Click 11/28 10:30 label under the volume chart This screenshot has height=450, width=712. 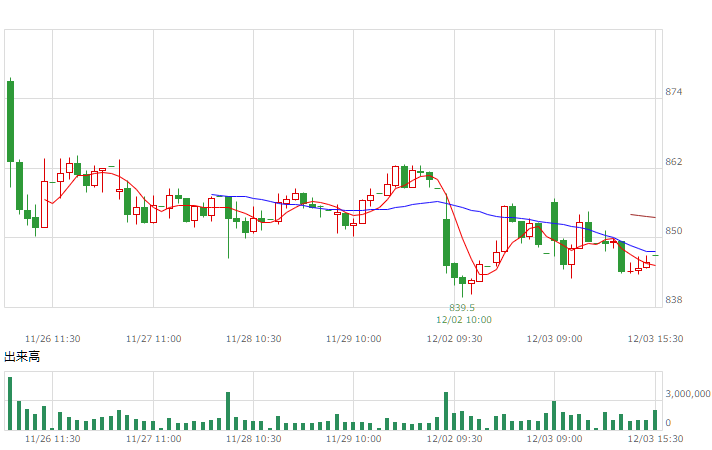click(x=253, y=439)
